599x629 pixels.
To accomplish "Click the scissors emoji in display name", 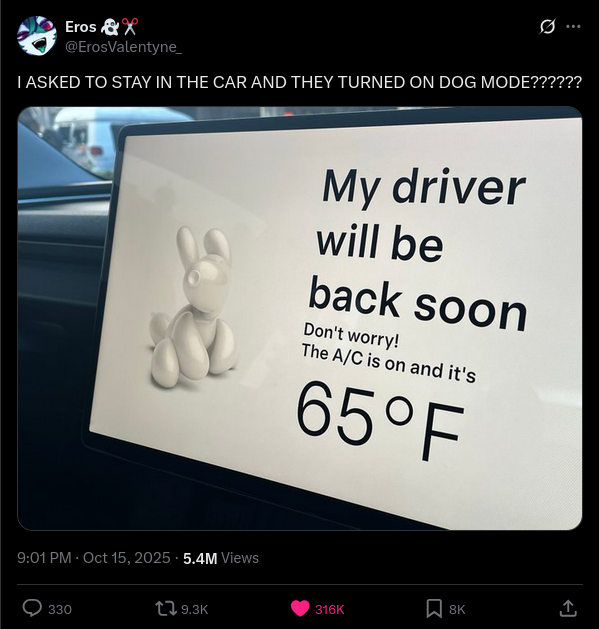I will (130, 27).
